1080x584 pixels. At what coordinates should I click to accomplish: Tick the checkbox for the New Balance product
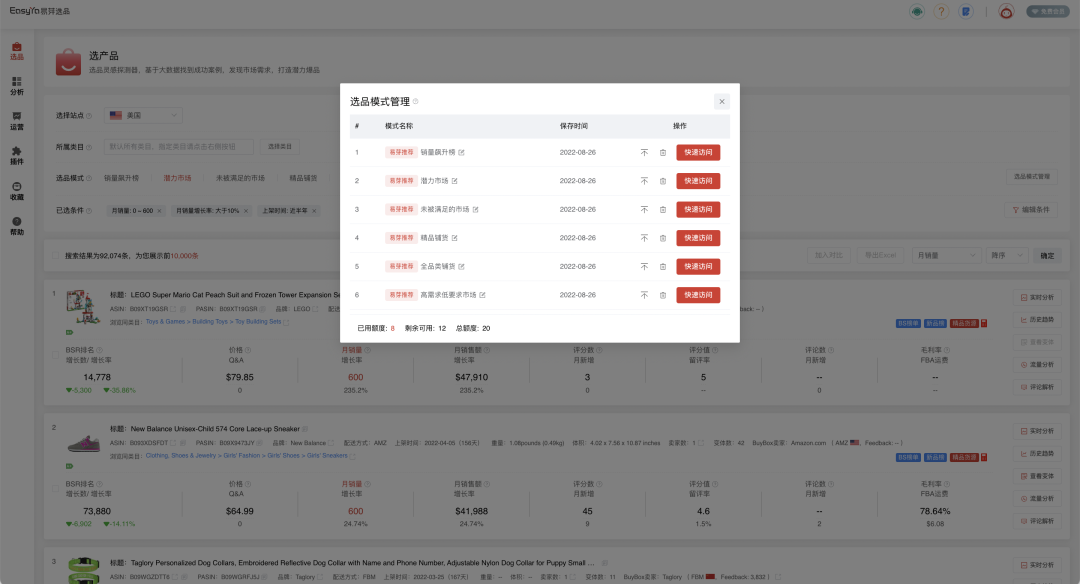coord(56,489)
